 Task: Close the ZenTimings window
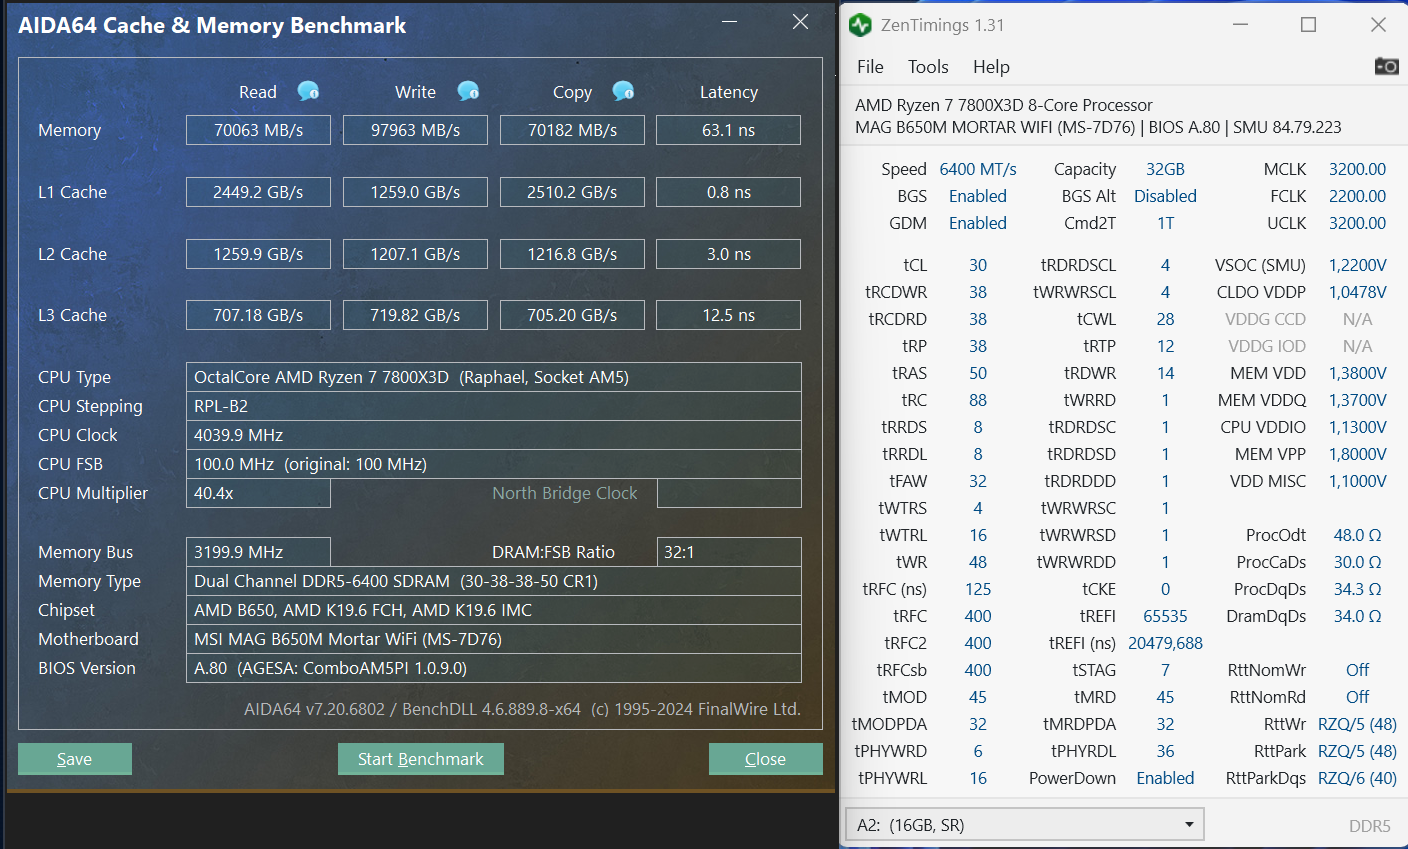[x=1378, y=25]
